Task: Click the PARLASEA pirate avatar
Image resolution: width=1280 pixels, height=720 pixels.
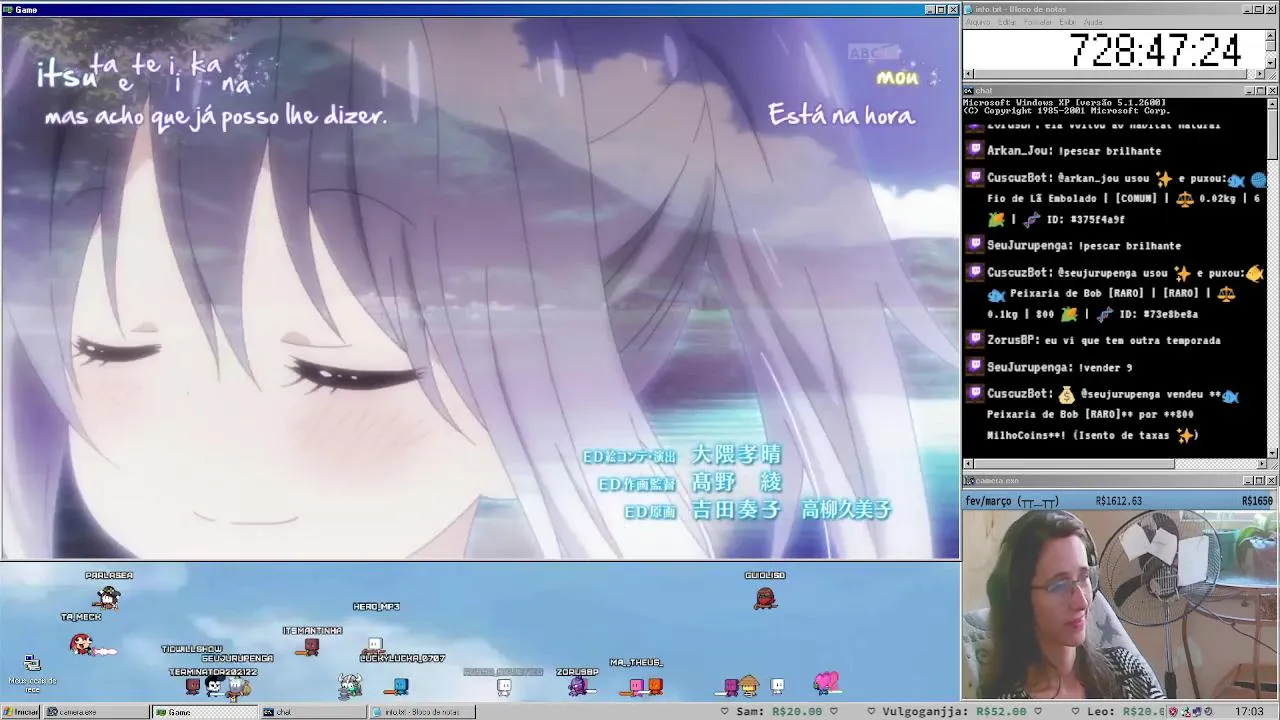Action: [108, 597]
